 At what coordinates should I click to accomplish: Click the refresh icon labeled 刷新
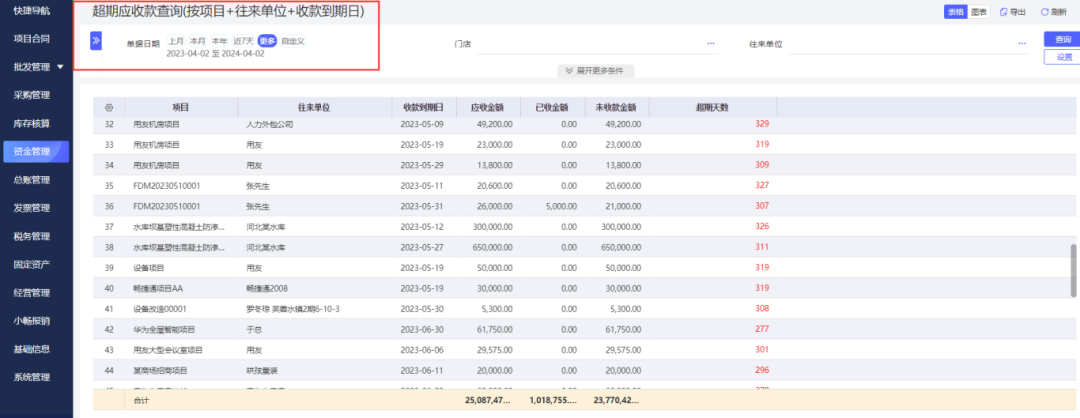click(x=1044, y=12)
